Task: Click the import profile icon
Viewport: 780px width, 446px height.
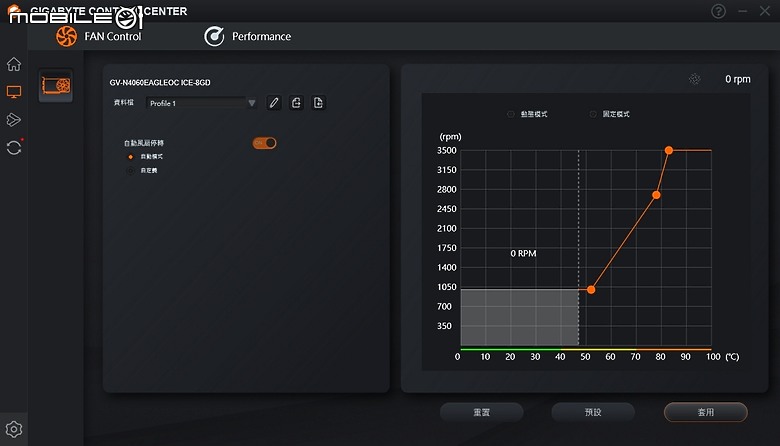Action: (x=296, y=103)
